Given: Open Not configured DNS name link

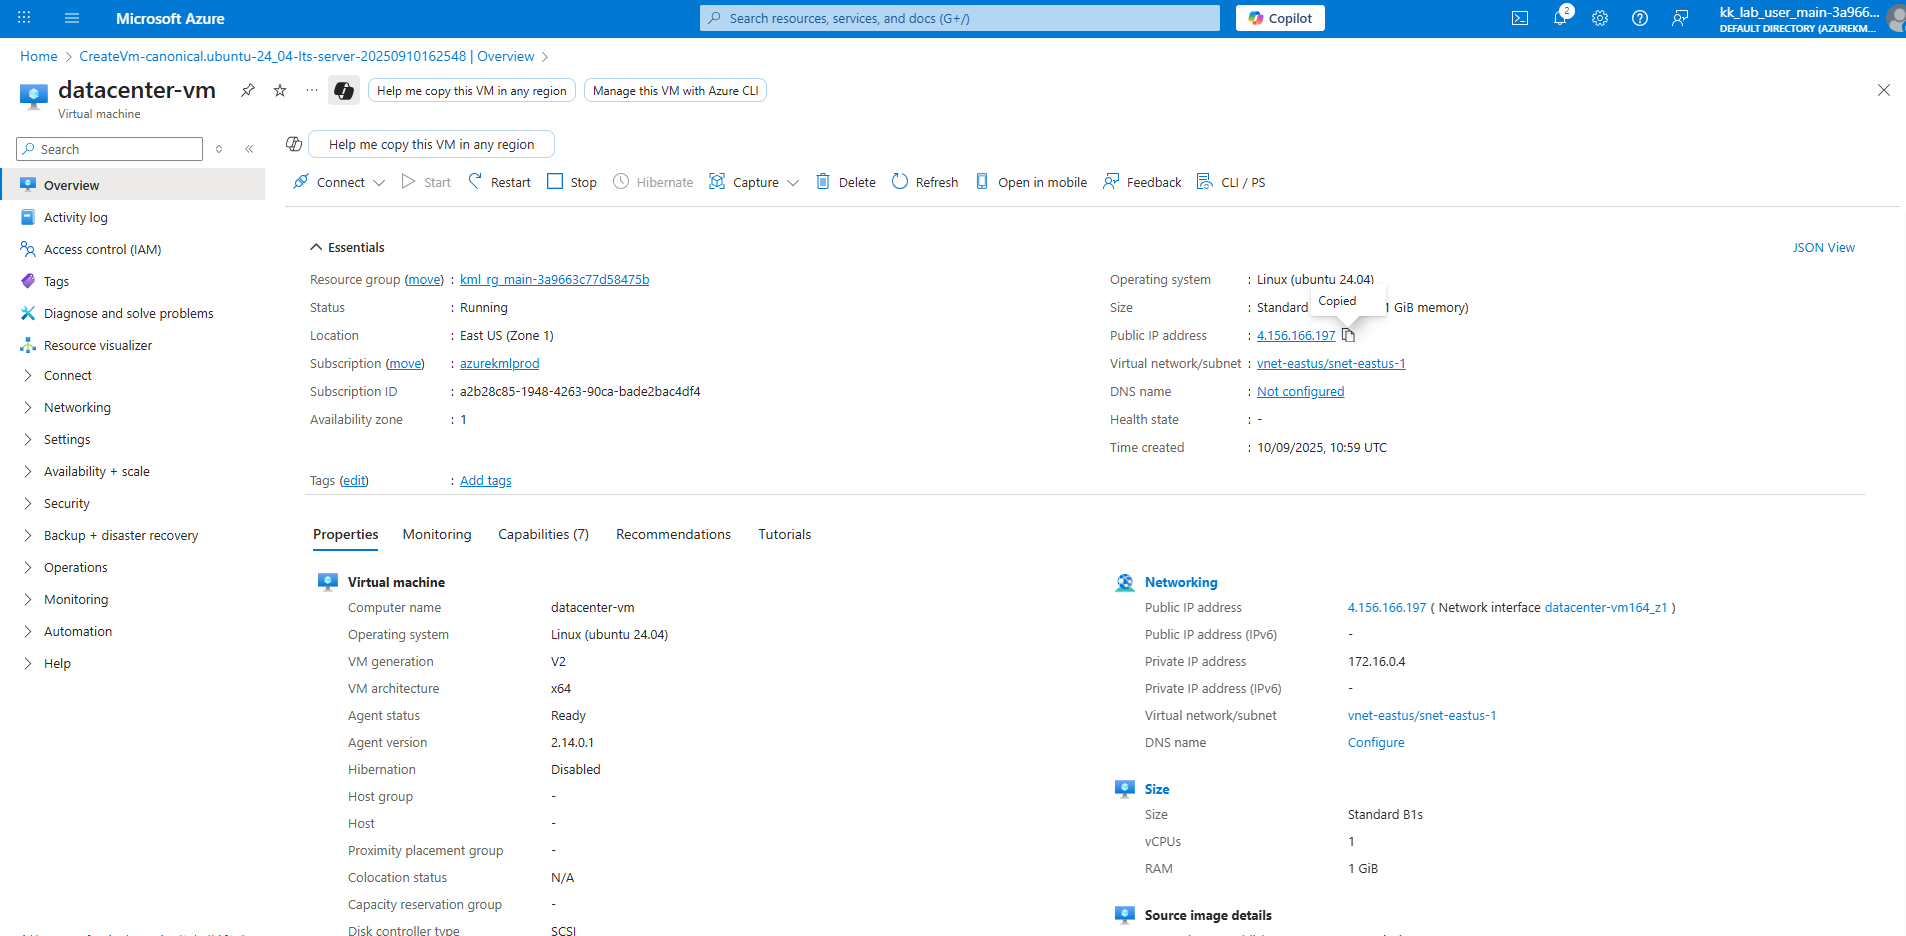Looking at the screenshot, I should click(1301, 392).
